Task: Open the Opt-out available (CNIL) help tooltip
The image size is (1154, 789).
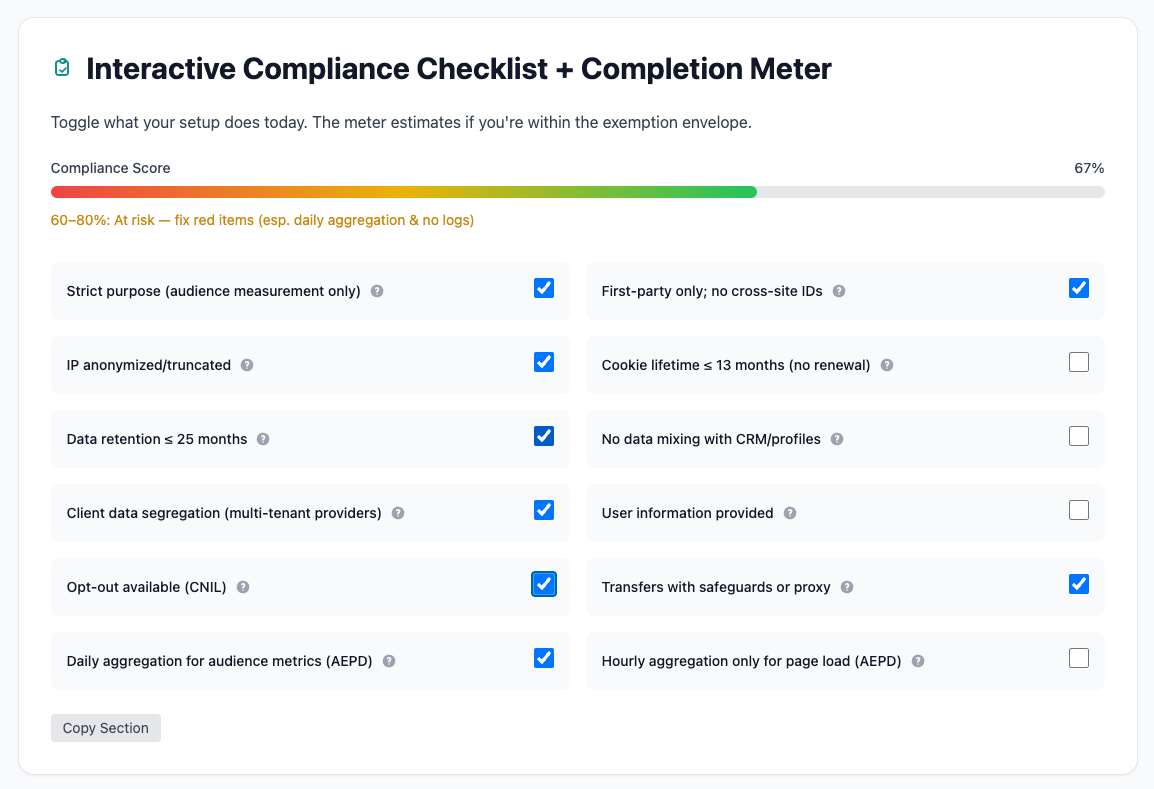Action: click(x=242, y=587)
